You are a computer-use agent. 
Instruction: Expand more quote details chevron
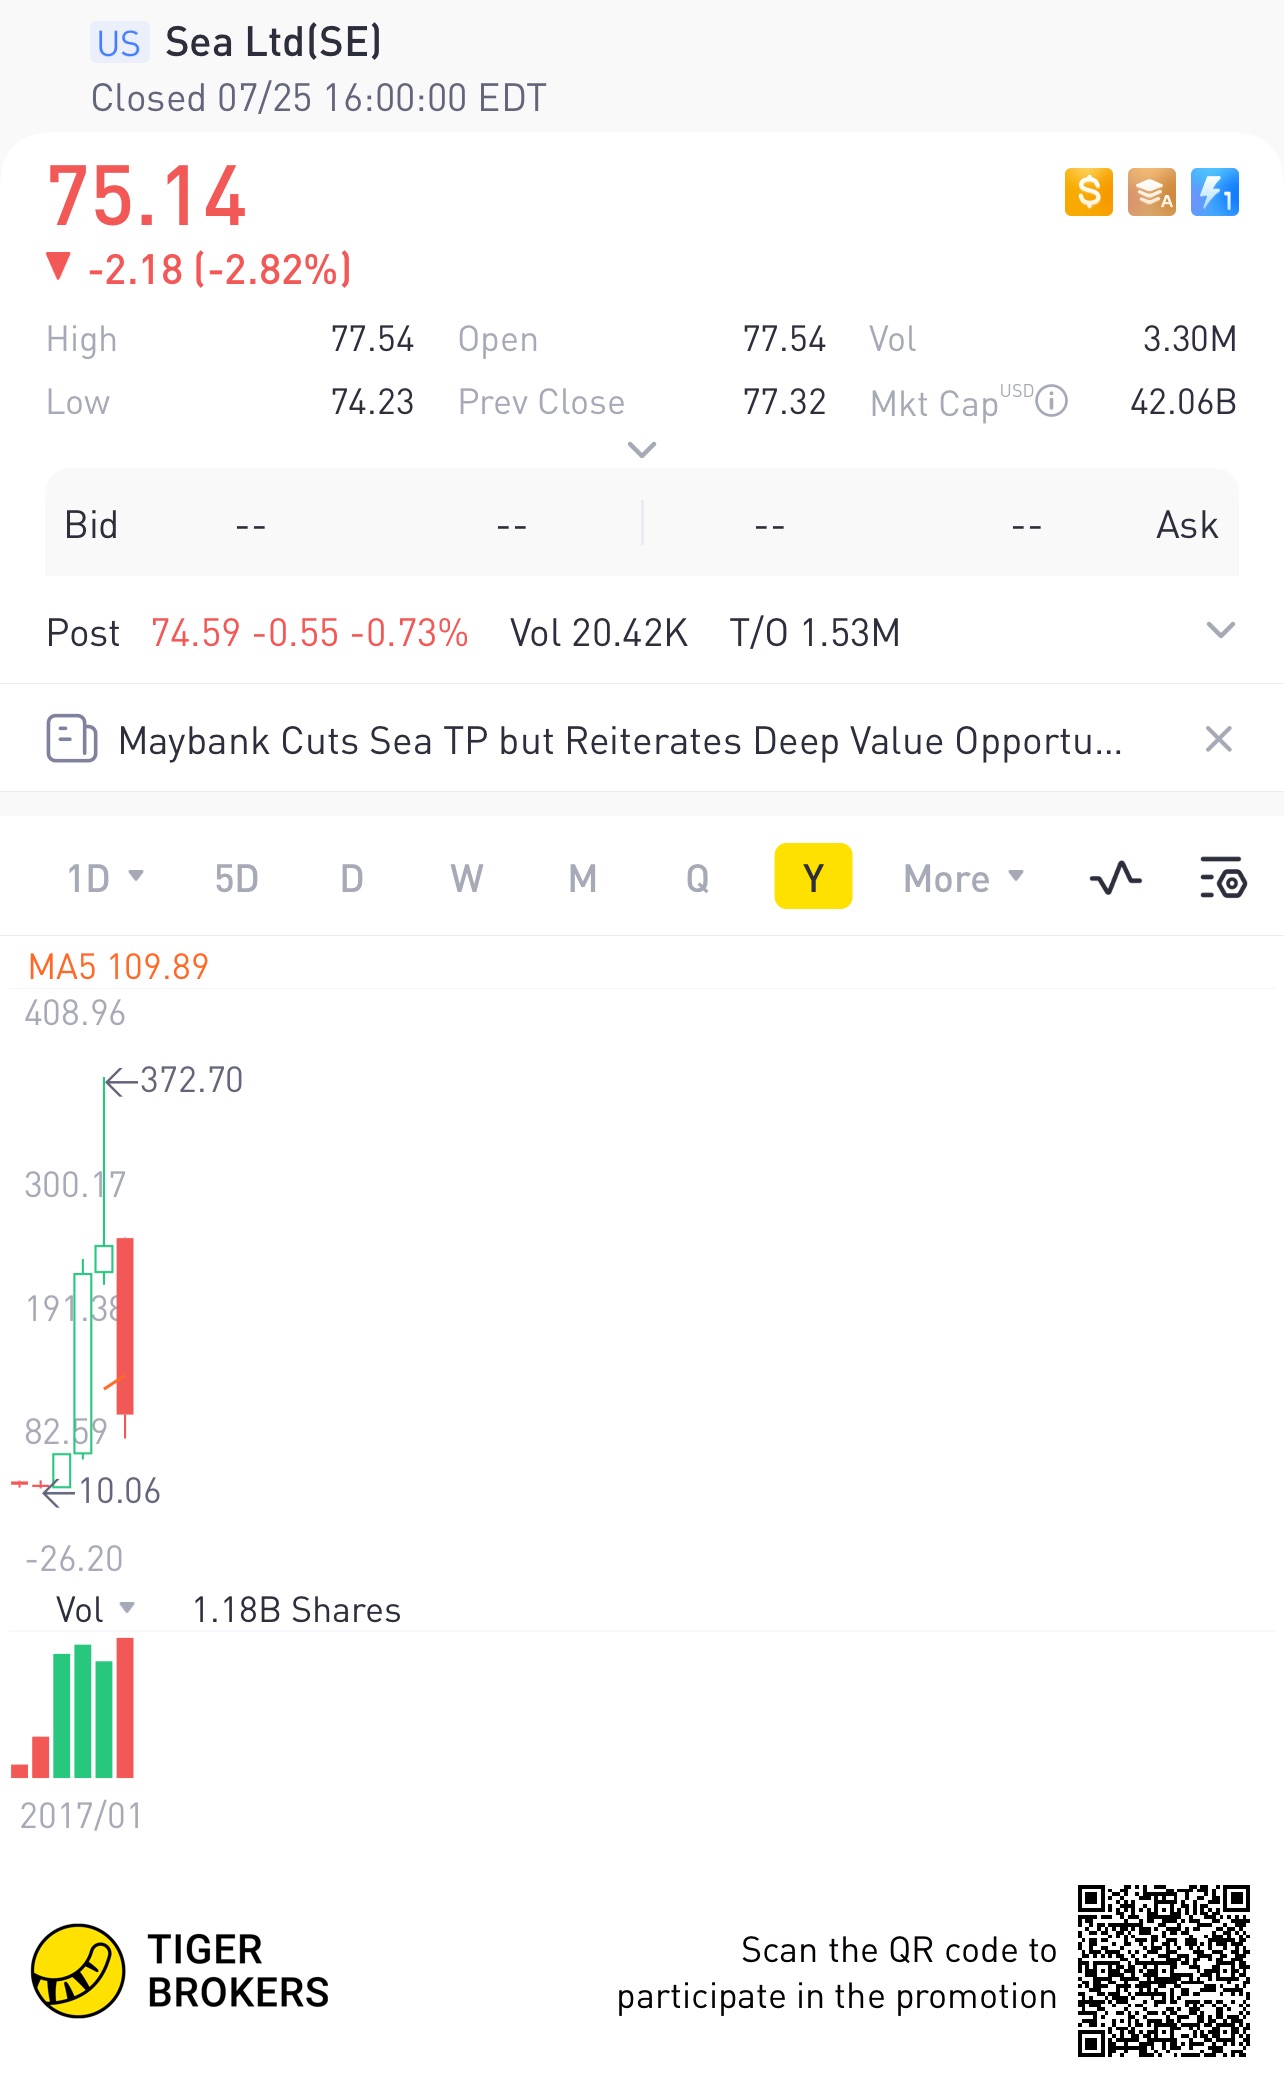click(641, 450)
